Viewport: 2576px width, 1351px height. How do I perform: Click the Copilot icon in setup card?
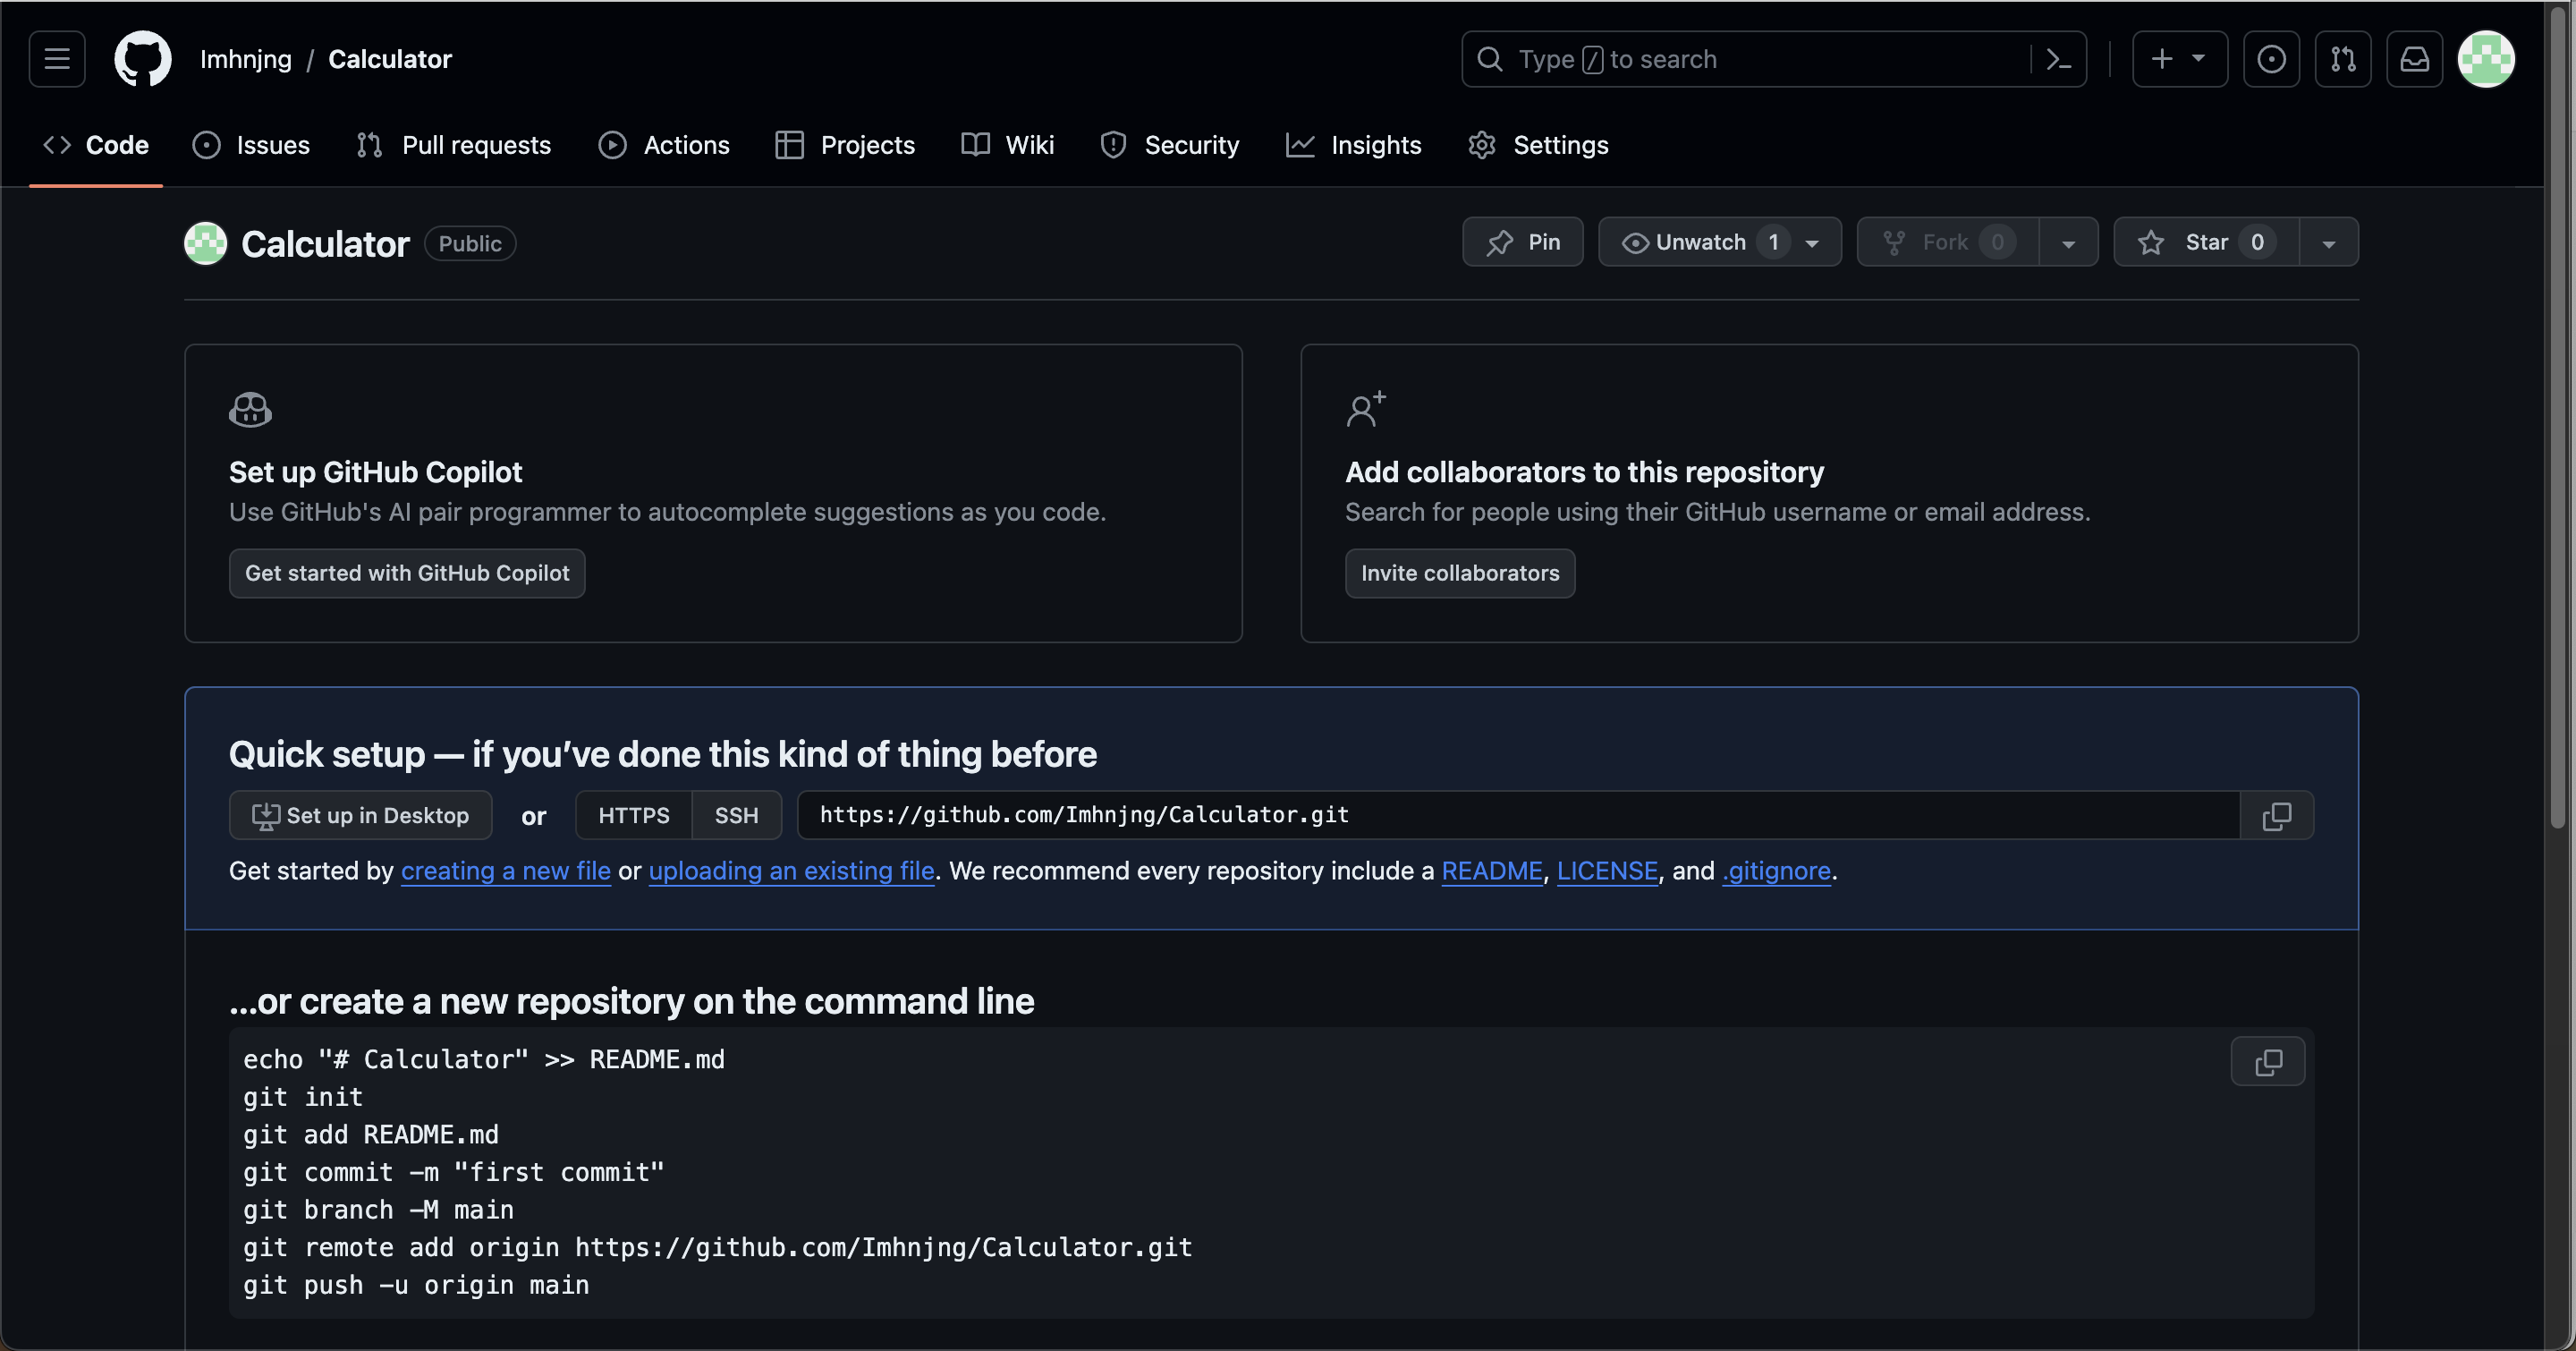click(250, 410)
